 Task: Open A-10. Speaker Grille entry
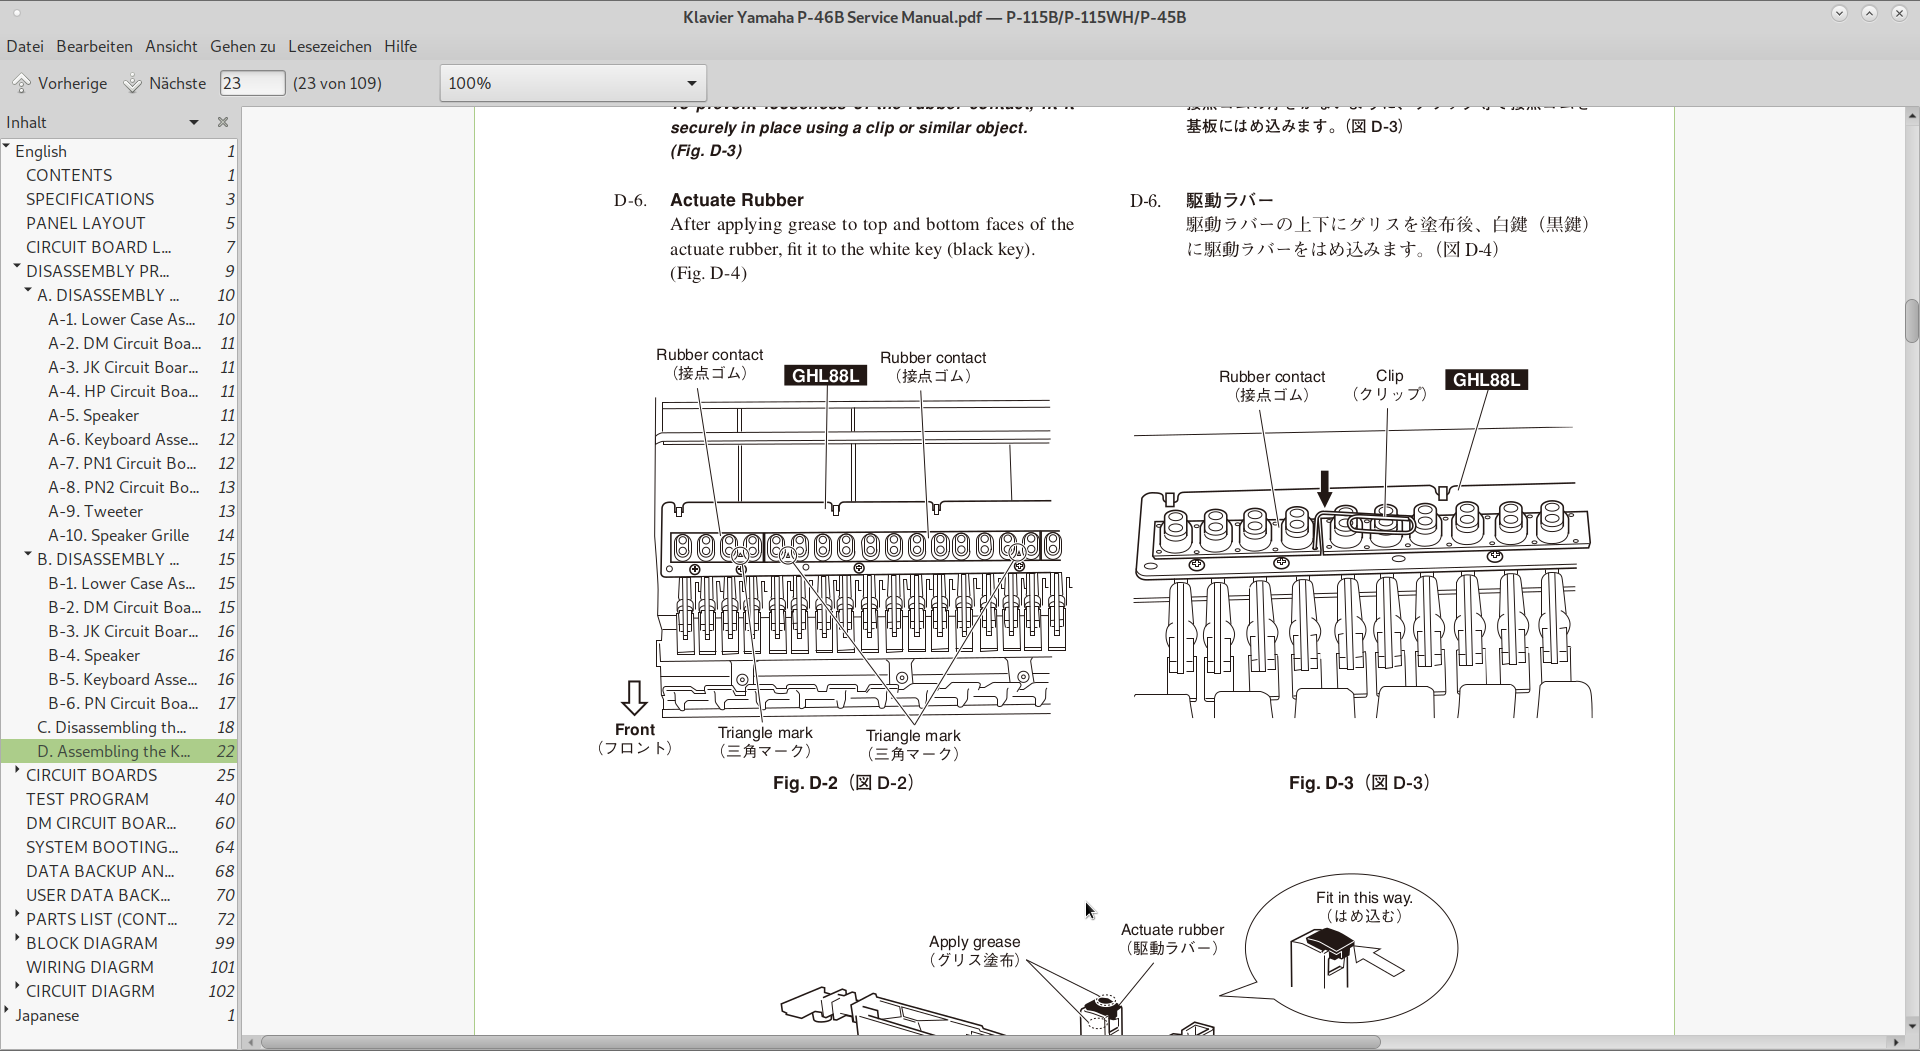click(119, 535)
